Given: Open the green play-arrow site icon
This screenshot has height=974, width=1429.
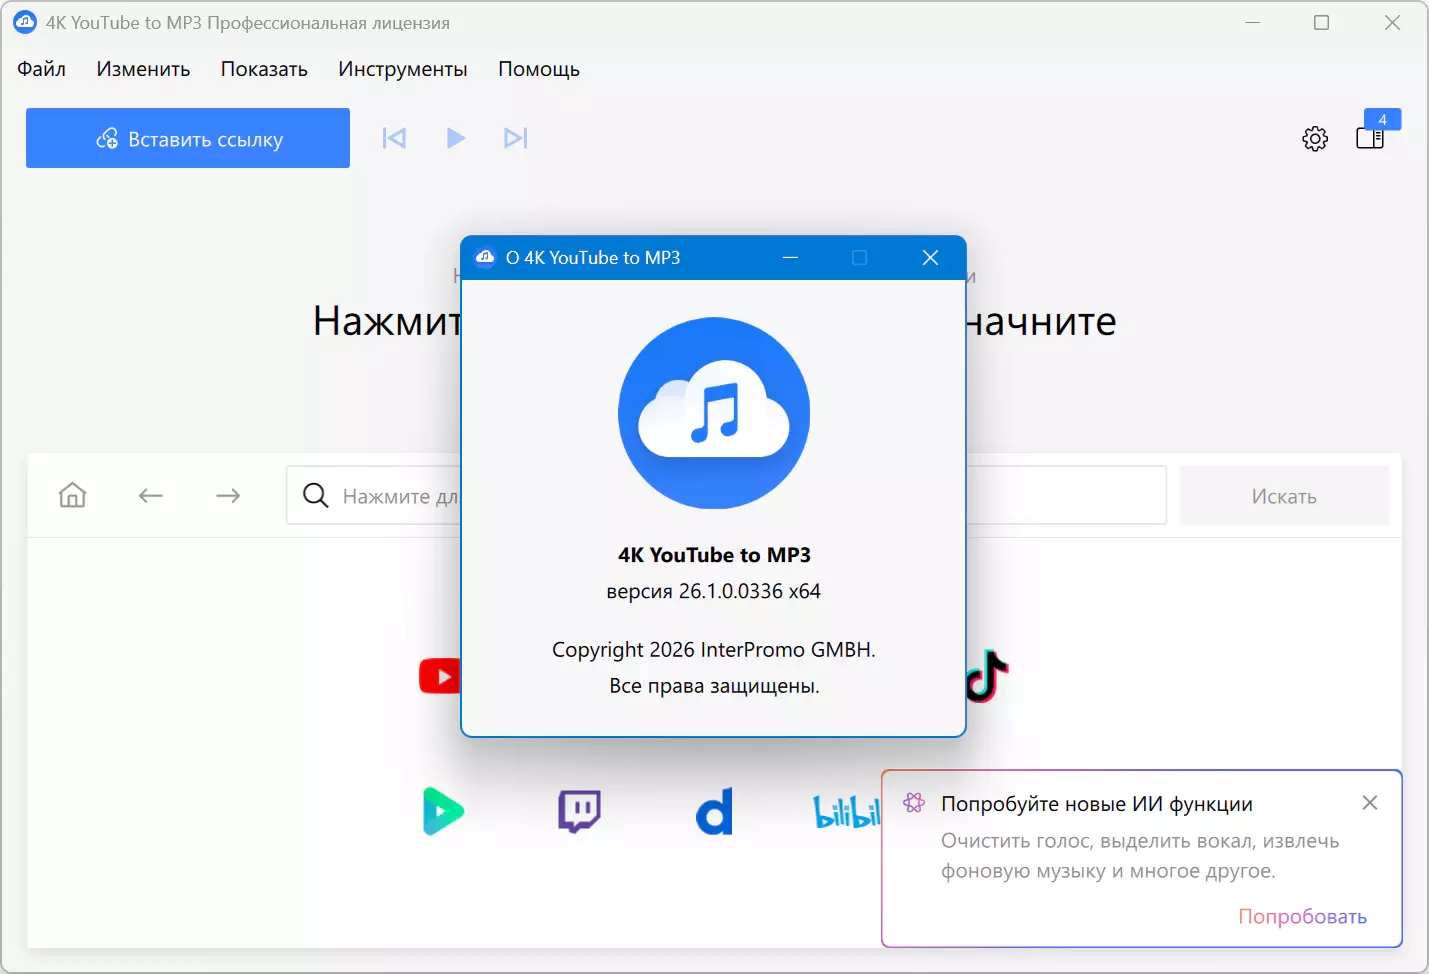Looking at the screenshot, I should pos(443,811).
